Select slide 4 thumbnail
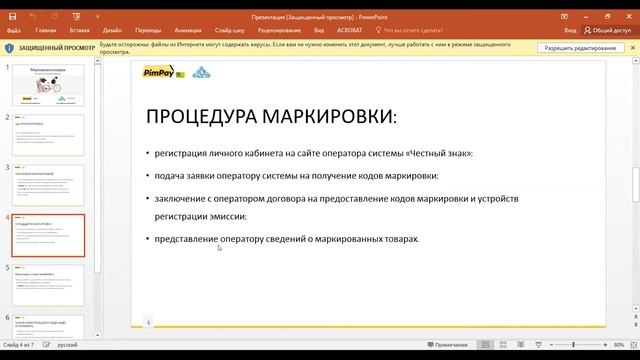 point(48,236)
